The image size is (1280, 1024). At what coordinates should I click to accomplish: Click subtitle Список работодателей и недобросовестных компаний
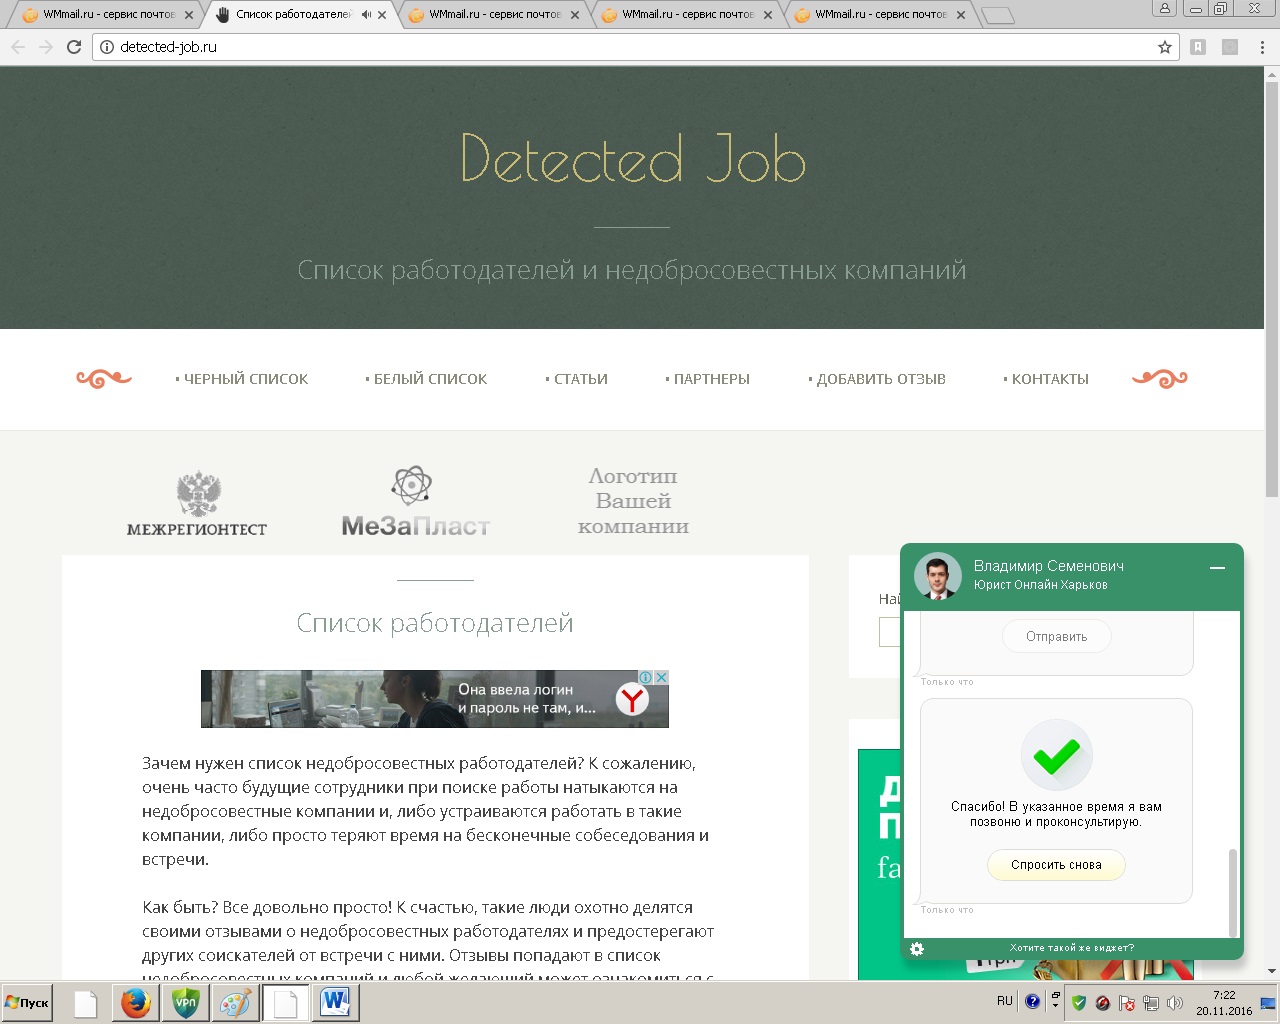pyautogui.click(x=632, y=270)
